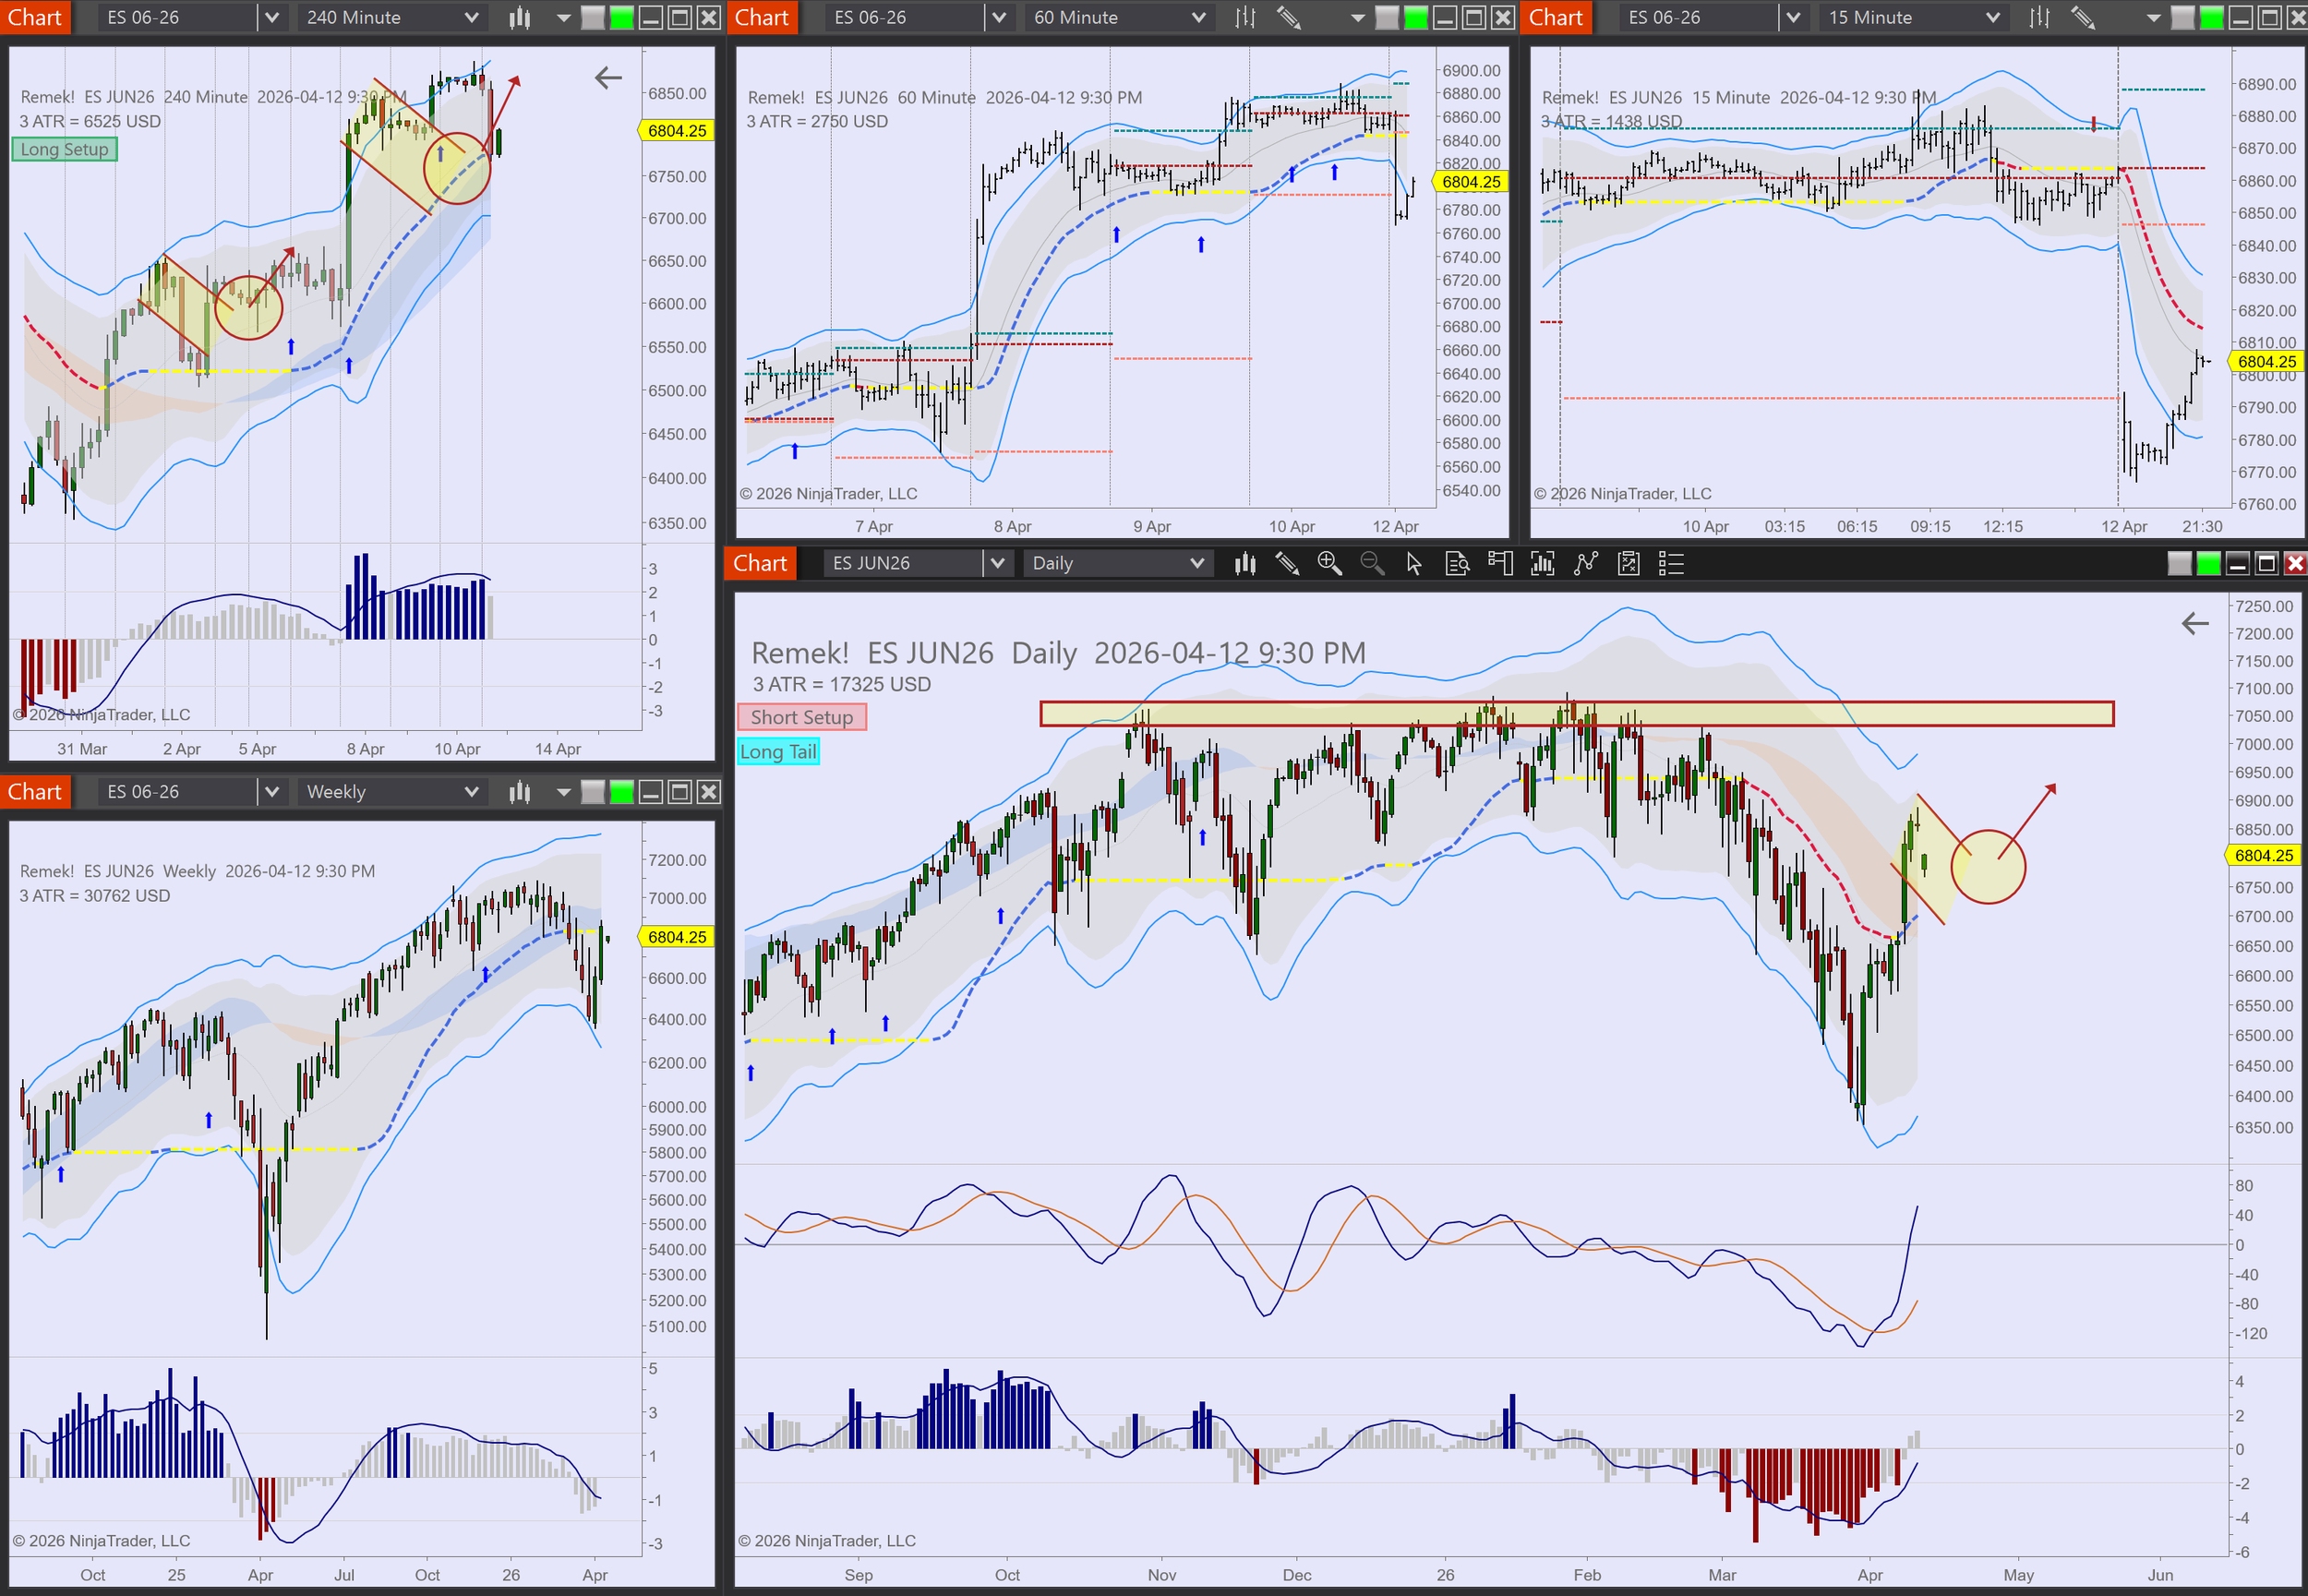
Task: Open Data Box icon on Daily chart toolbar
Action: tap(1457, 563)
